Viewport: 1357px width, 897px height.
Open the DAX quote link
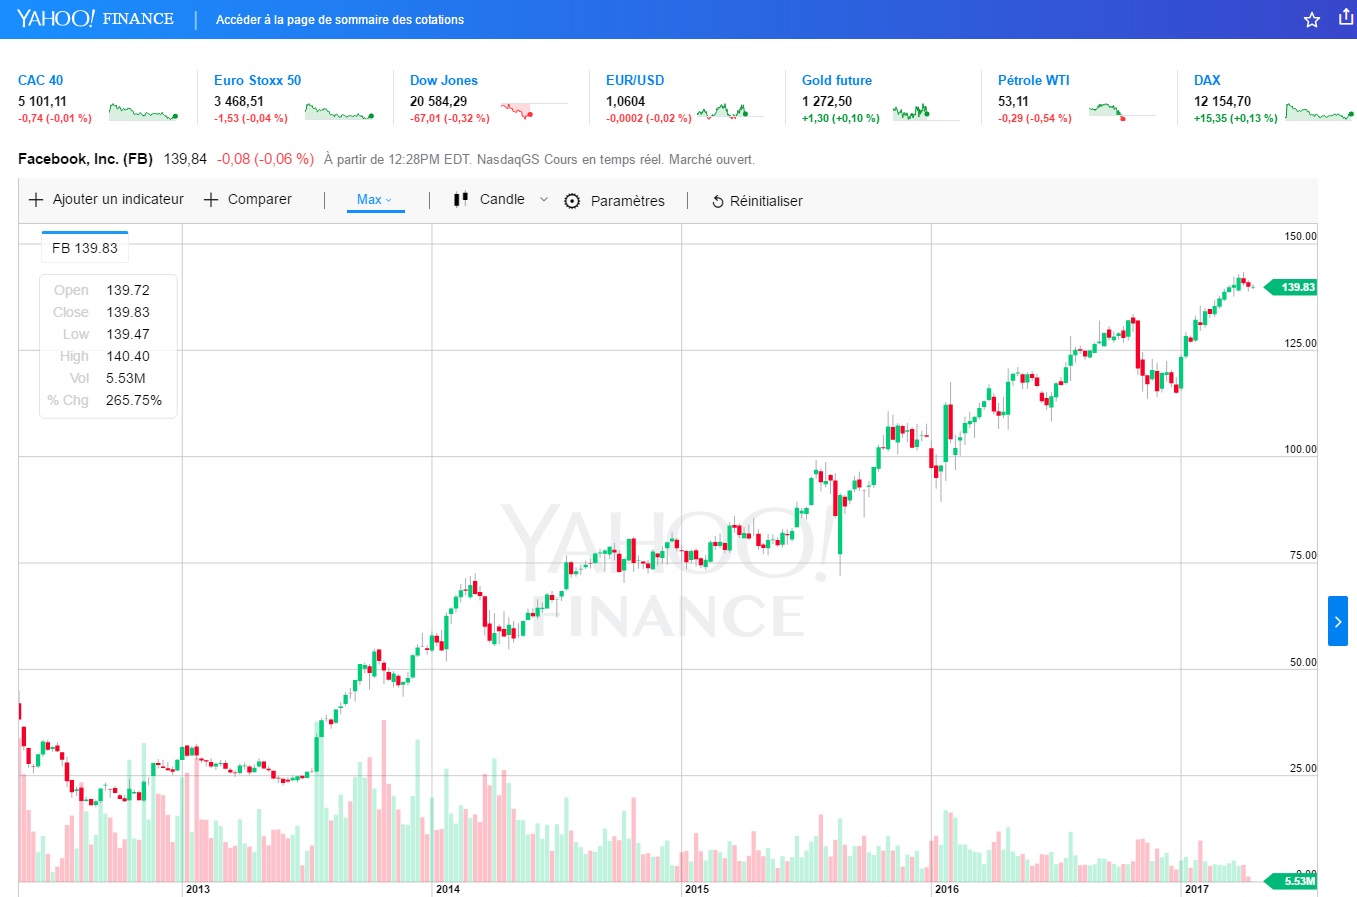1207,80
